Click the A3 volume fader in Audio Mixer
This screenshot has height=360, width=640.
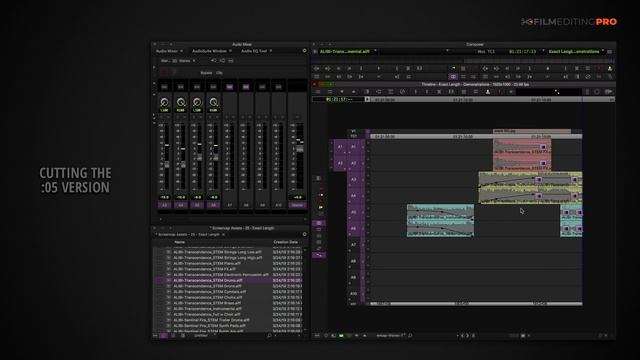click(x=167, y=164)
